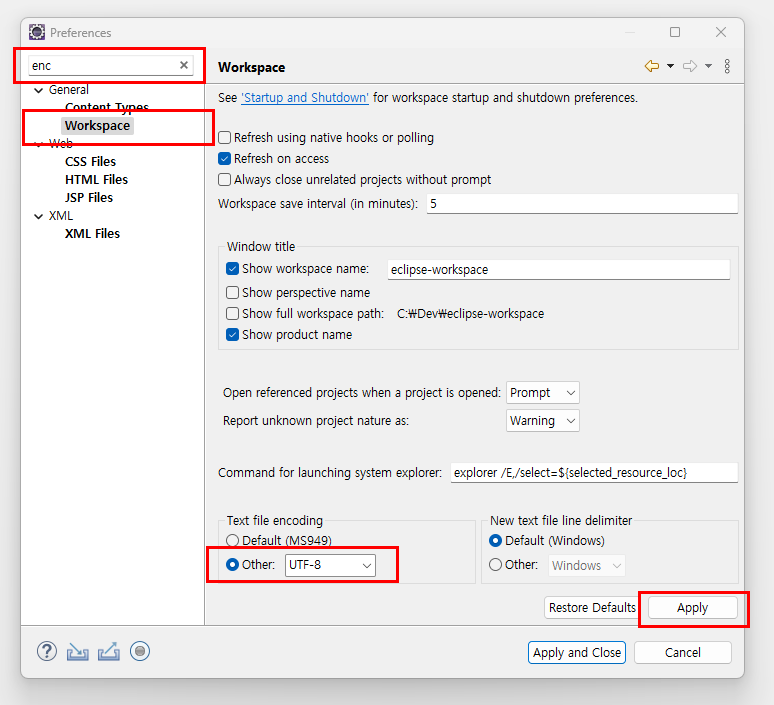Open the three-dot view menu icon
Screen dimensions: 774x705
tap(727, 66)
